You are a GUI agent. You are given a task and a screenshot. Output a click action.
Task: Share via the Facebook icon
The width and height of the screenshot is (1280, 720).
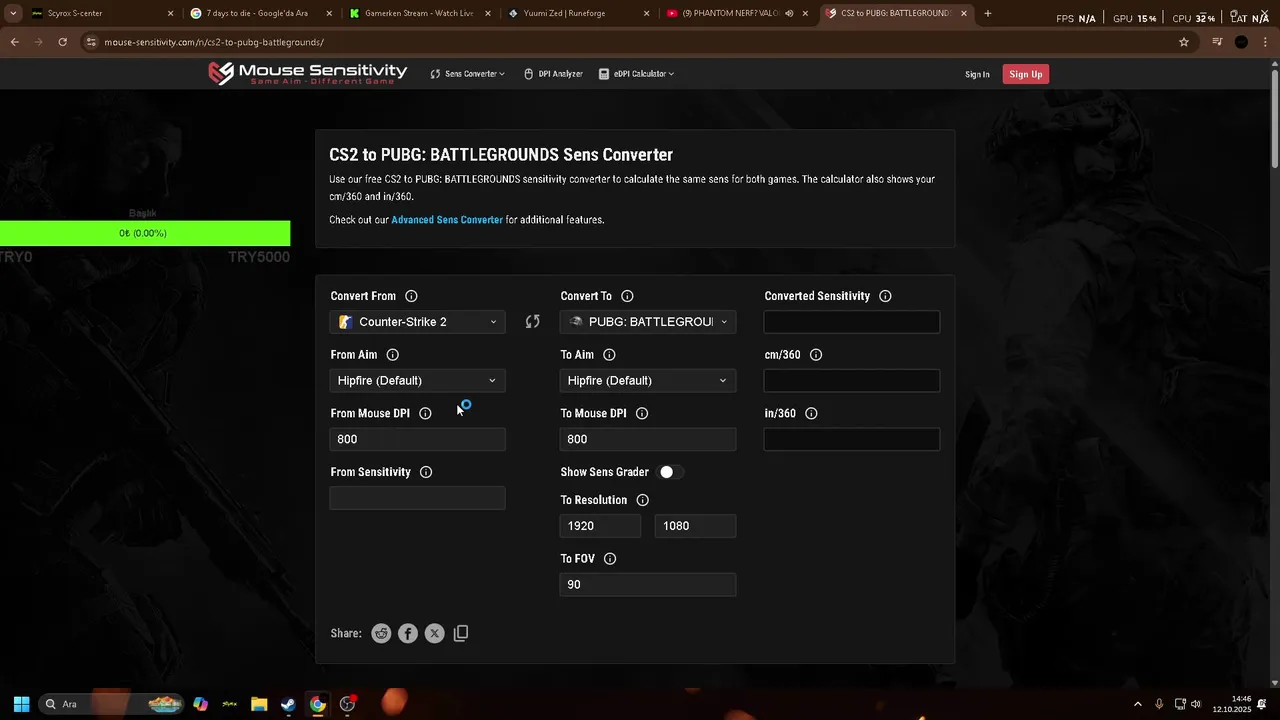(x=408, y=633)
